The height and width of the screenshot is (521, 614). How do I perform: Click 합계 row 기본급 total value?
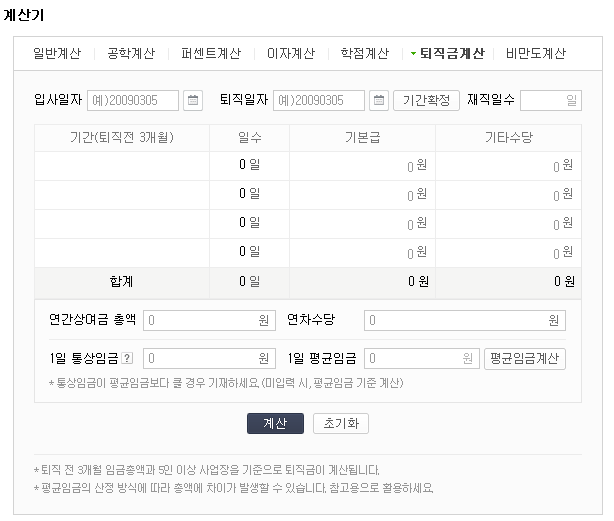418,281
